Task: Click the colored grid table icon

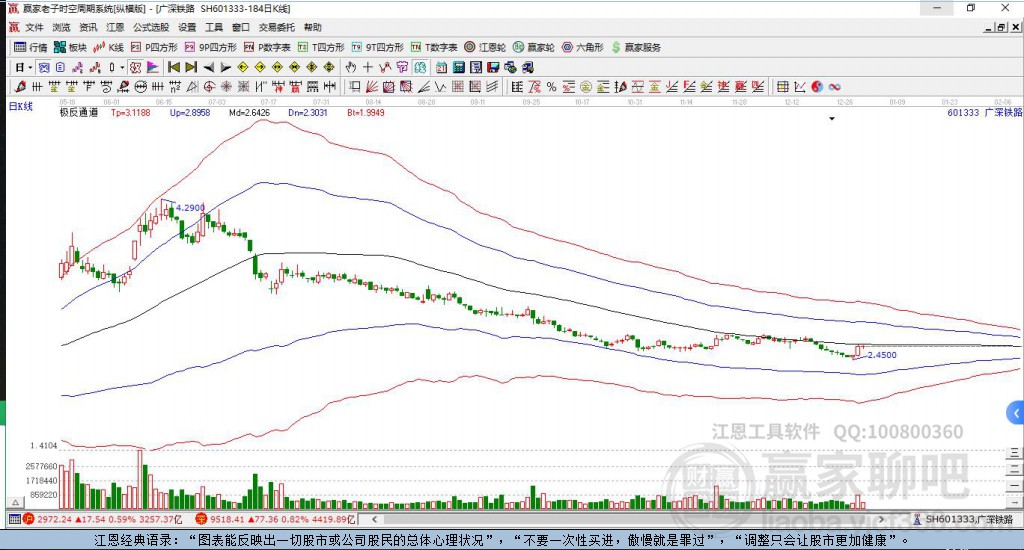Action: click(x=783, y=86)
